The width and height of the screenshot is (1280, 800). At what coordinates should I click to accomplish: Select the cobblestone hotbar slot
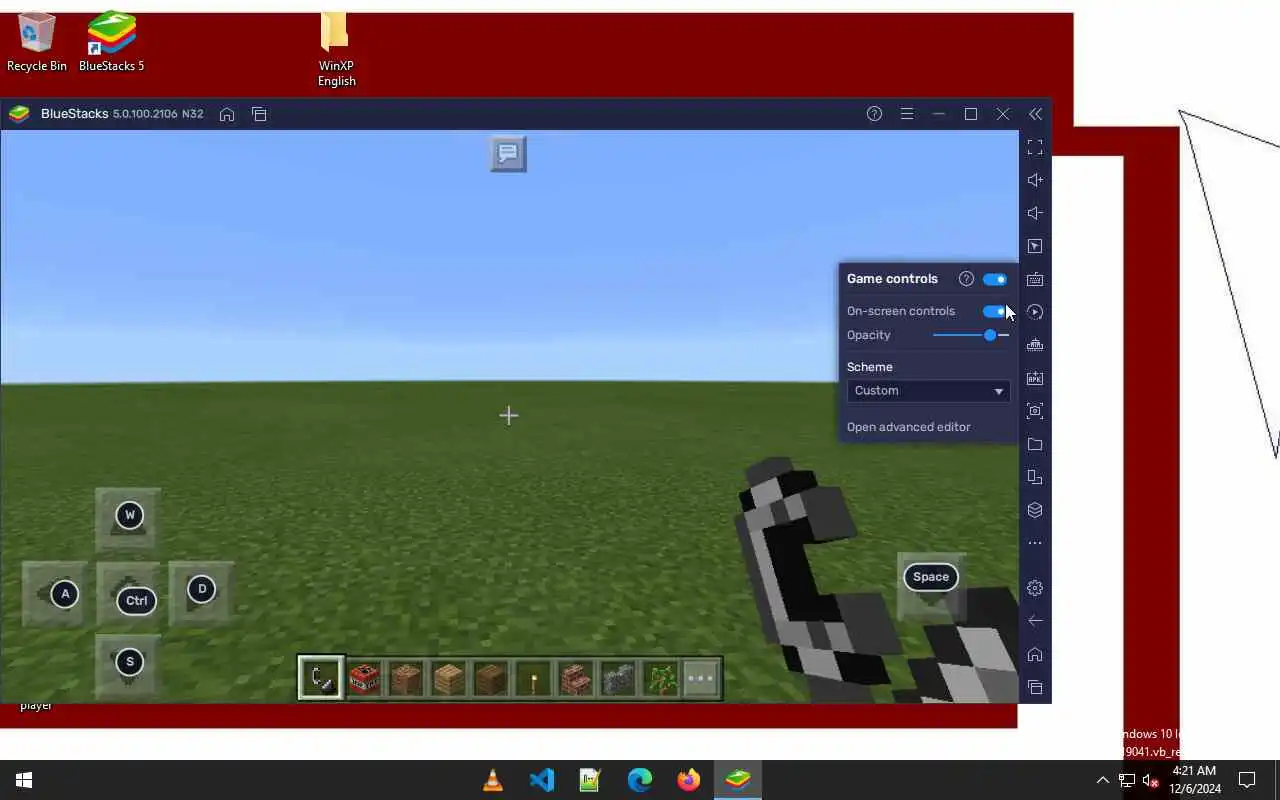617,679
